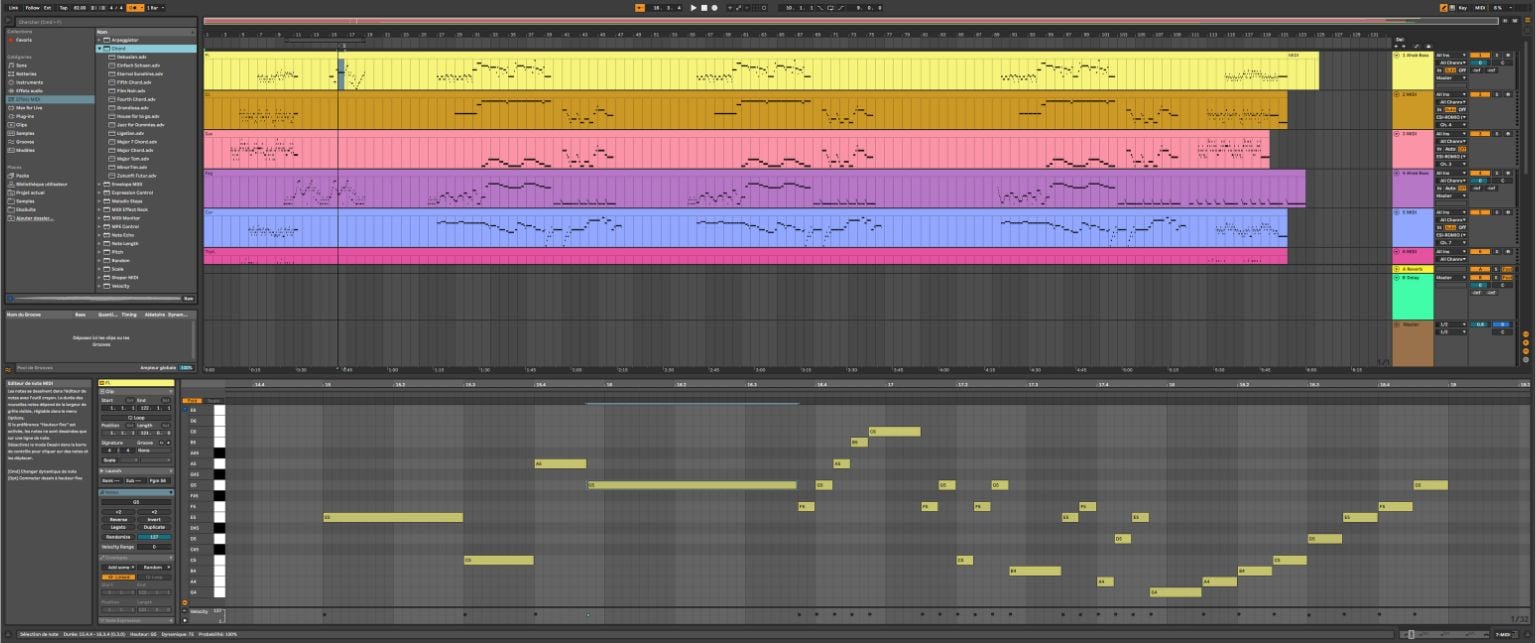Toggle MIDI map mode switch
The width and height of the screenshot is (1536, 643).
pos(1481,7)
